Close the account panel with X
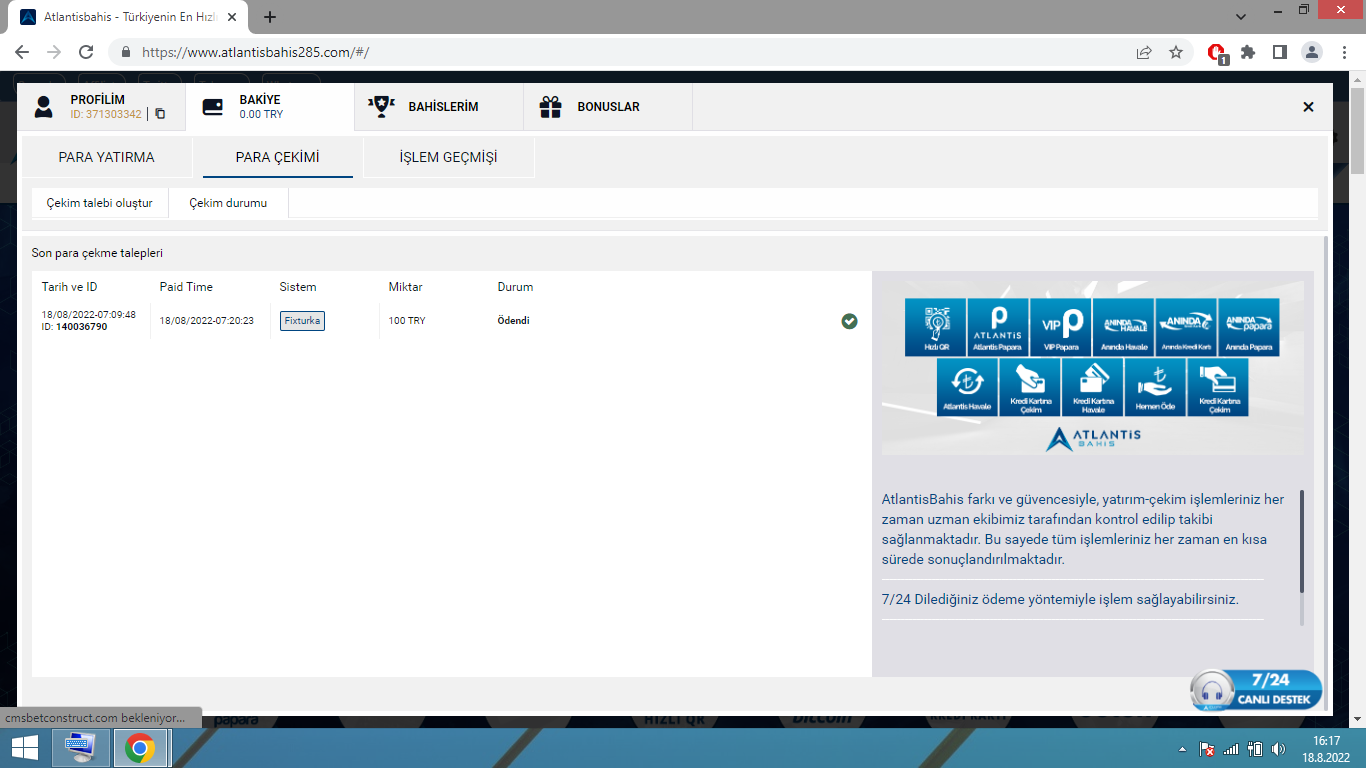This screenshot has height=768, width=1366. (x=1308, y=107)
